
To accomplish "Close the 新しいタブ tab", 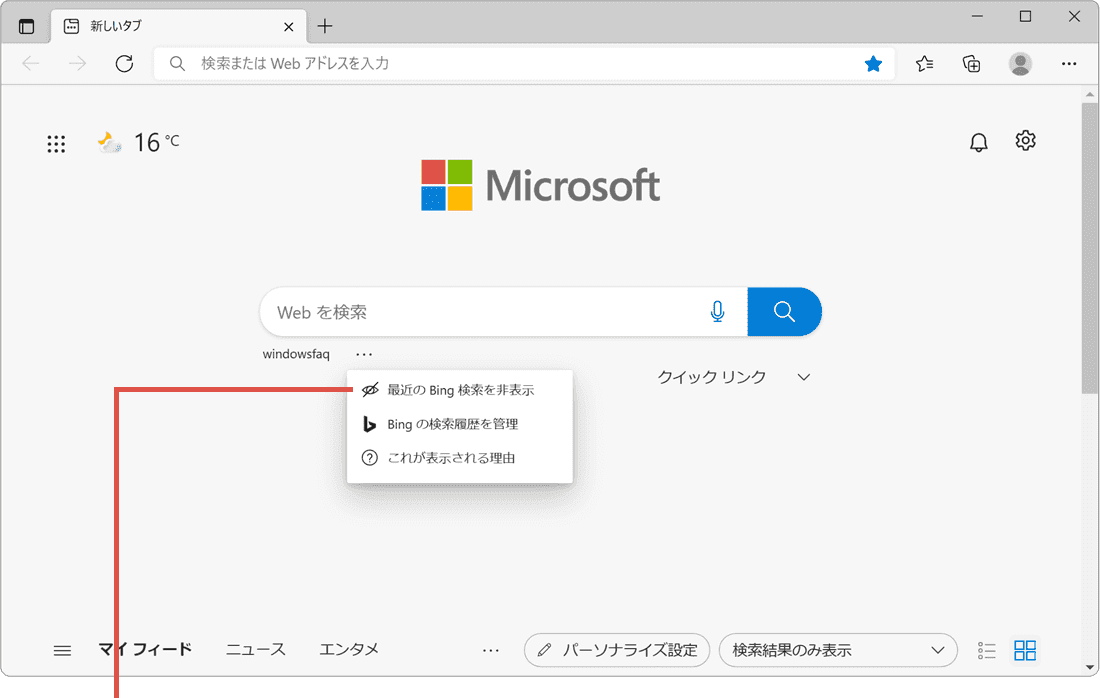I will pyautogui.click(x=288, y=27).
